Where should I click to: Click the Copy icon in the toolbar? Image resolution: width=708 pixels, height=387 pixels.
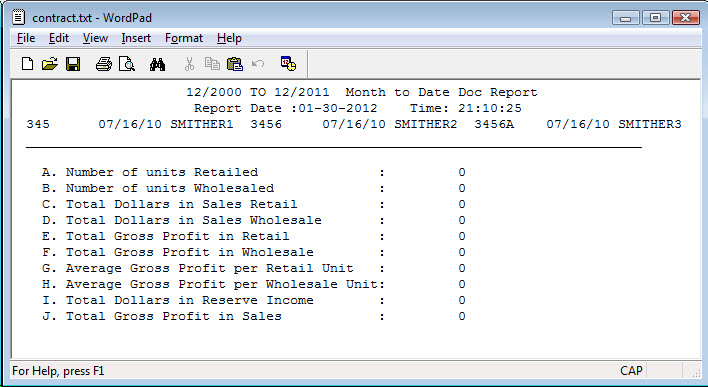coord(212,64)
